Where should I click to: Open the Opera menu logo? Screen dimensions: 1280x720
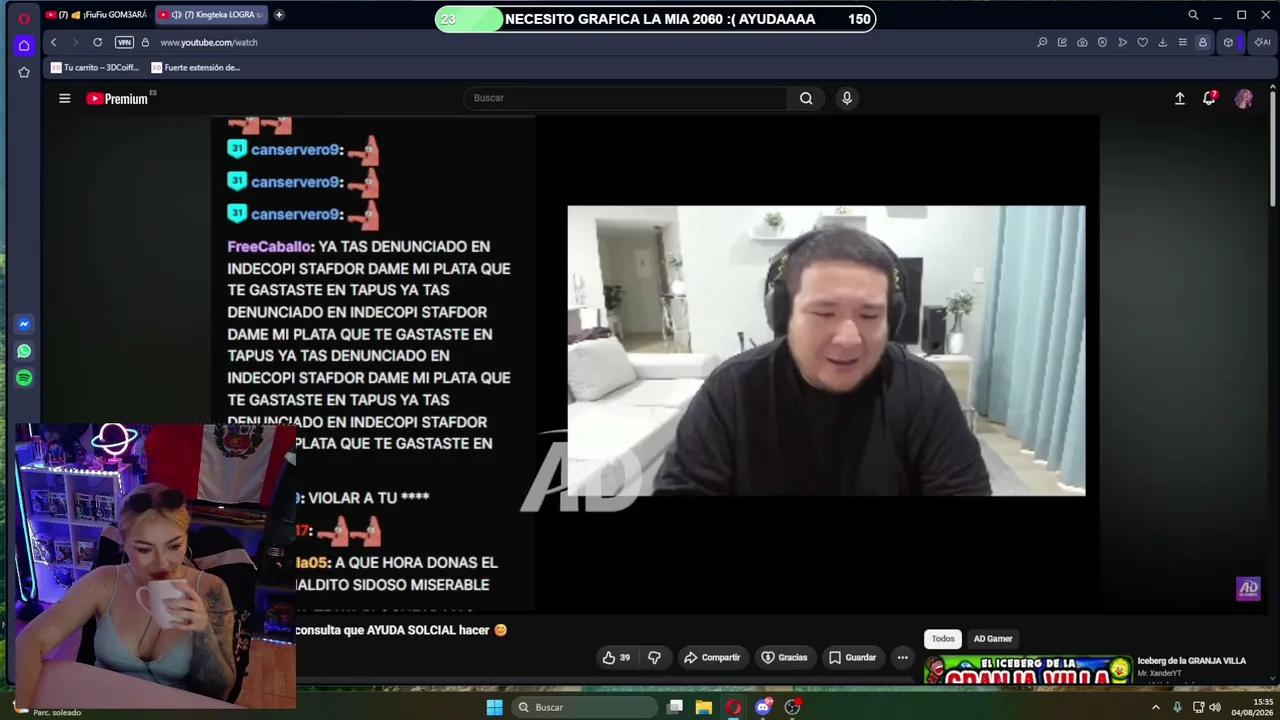(24, 17)
